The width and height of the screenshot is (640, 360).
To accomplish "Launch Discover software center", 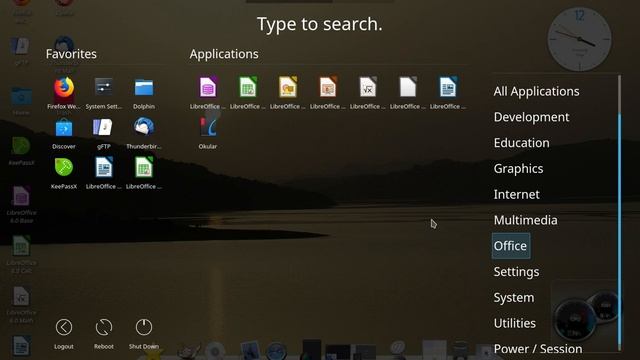I will click(x=64, y=133).
